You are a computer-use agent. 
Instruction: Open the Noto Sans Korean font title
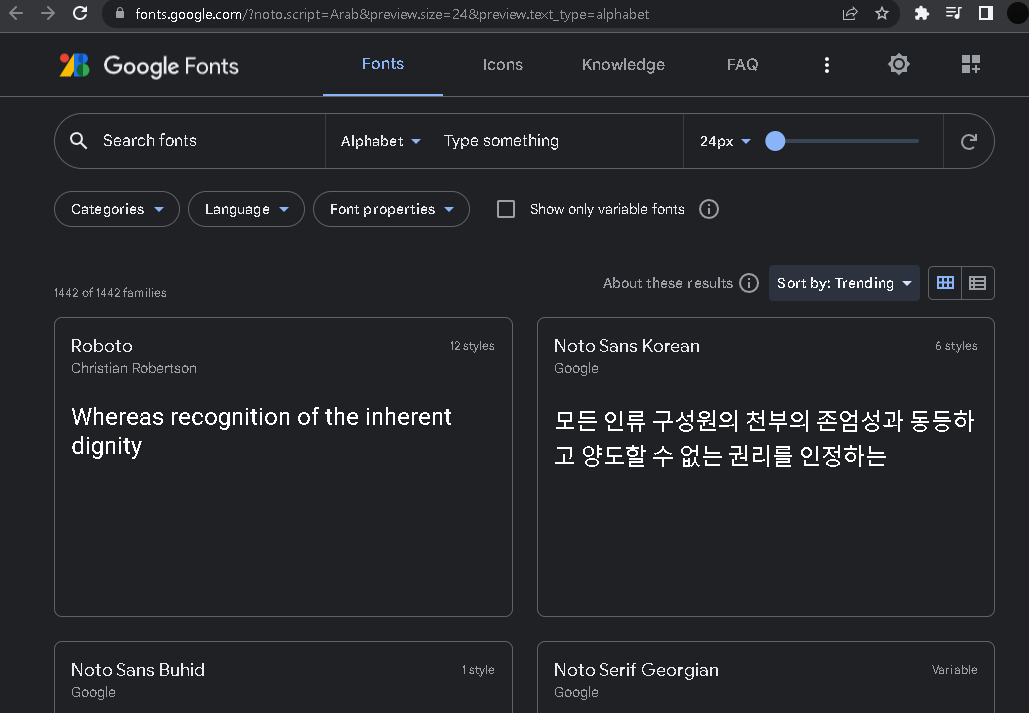point(627,346)
